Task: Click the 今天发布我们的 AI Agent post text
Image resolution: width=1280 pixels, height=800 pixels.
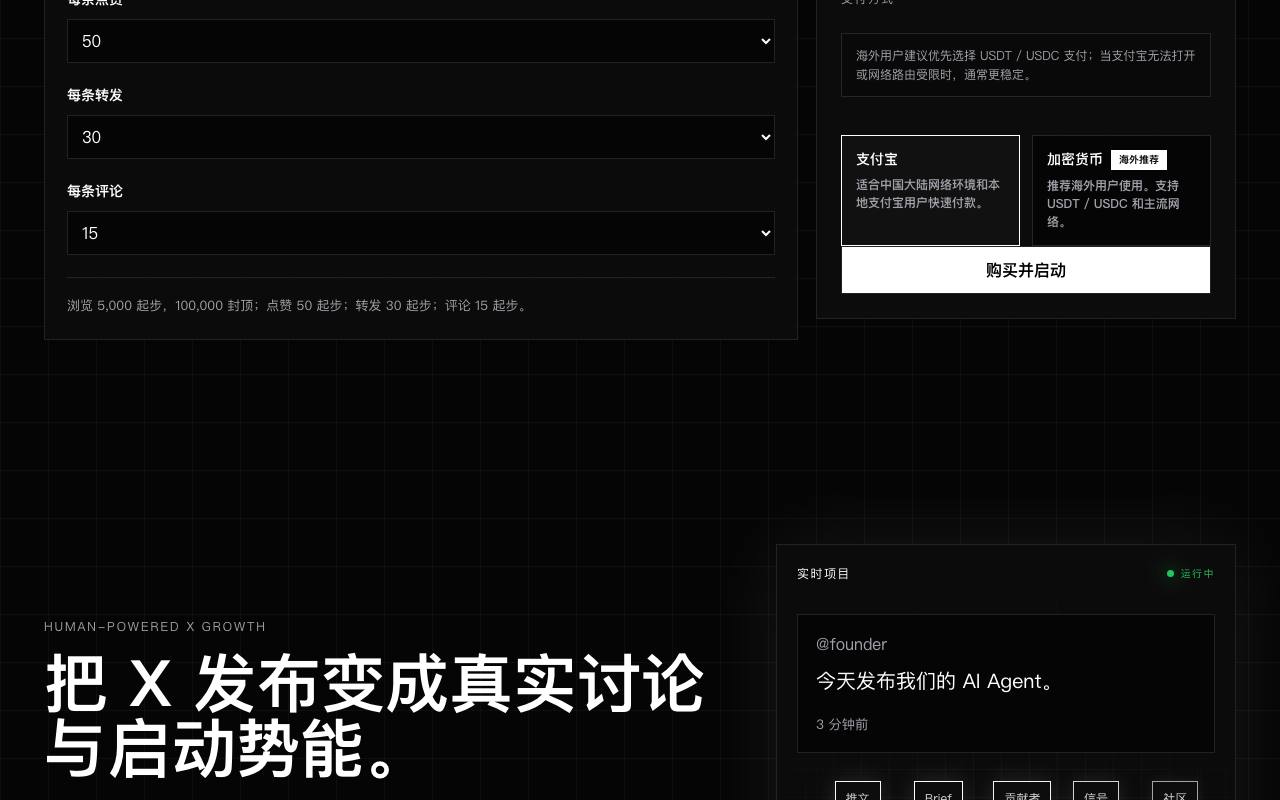Action: coord(936,681)
